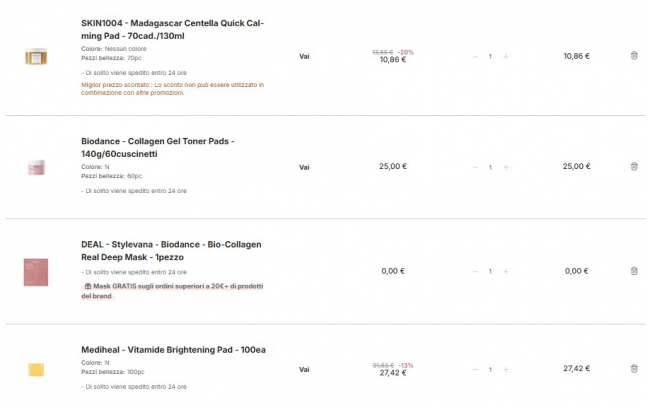Decrease quantity of Biodance Toner Pads
This screenshot has height=410, width=650.
click(475, 166)
